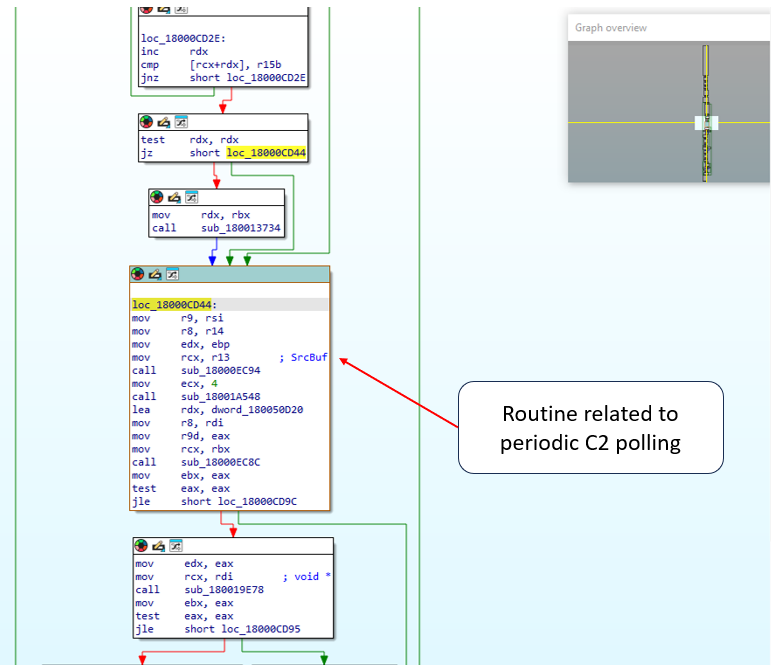Screen dimensions: 771x665
Task: Click the loc_18000CD44: label line
Action: pos(174,304)
